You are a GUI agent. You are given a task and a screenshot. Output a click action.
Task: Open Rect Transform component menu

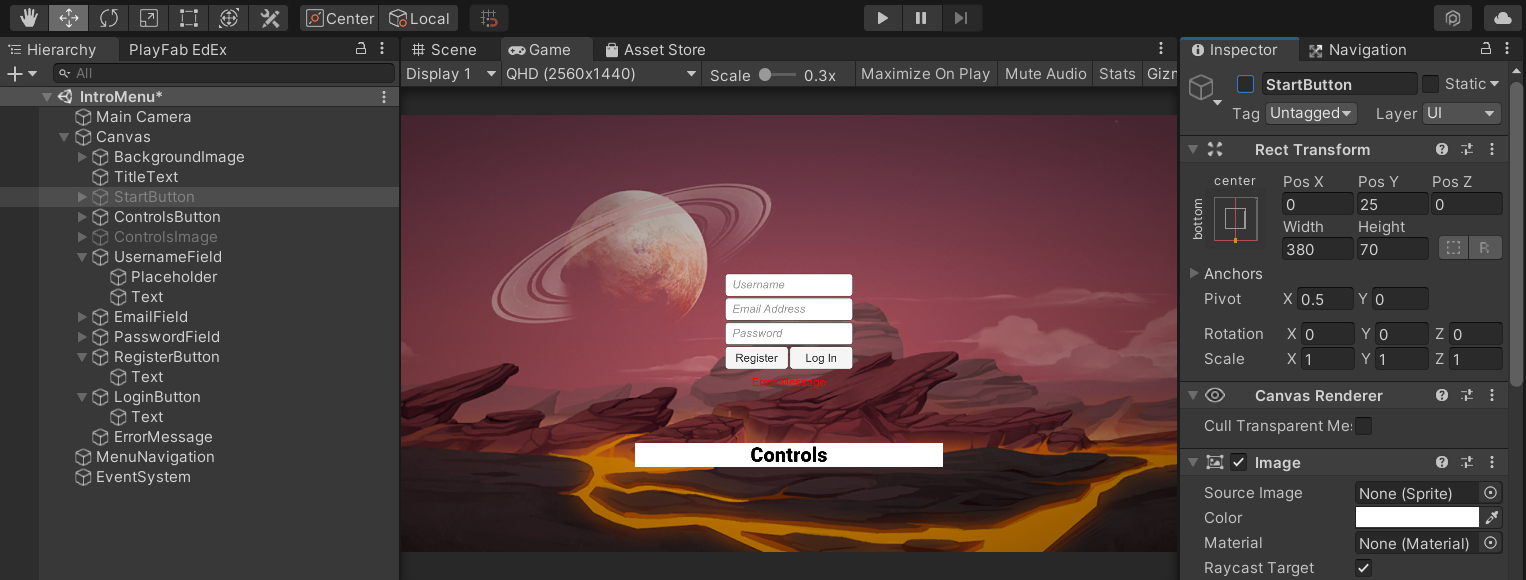(1492, 149)
